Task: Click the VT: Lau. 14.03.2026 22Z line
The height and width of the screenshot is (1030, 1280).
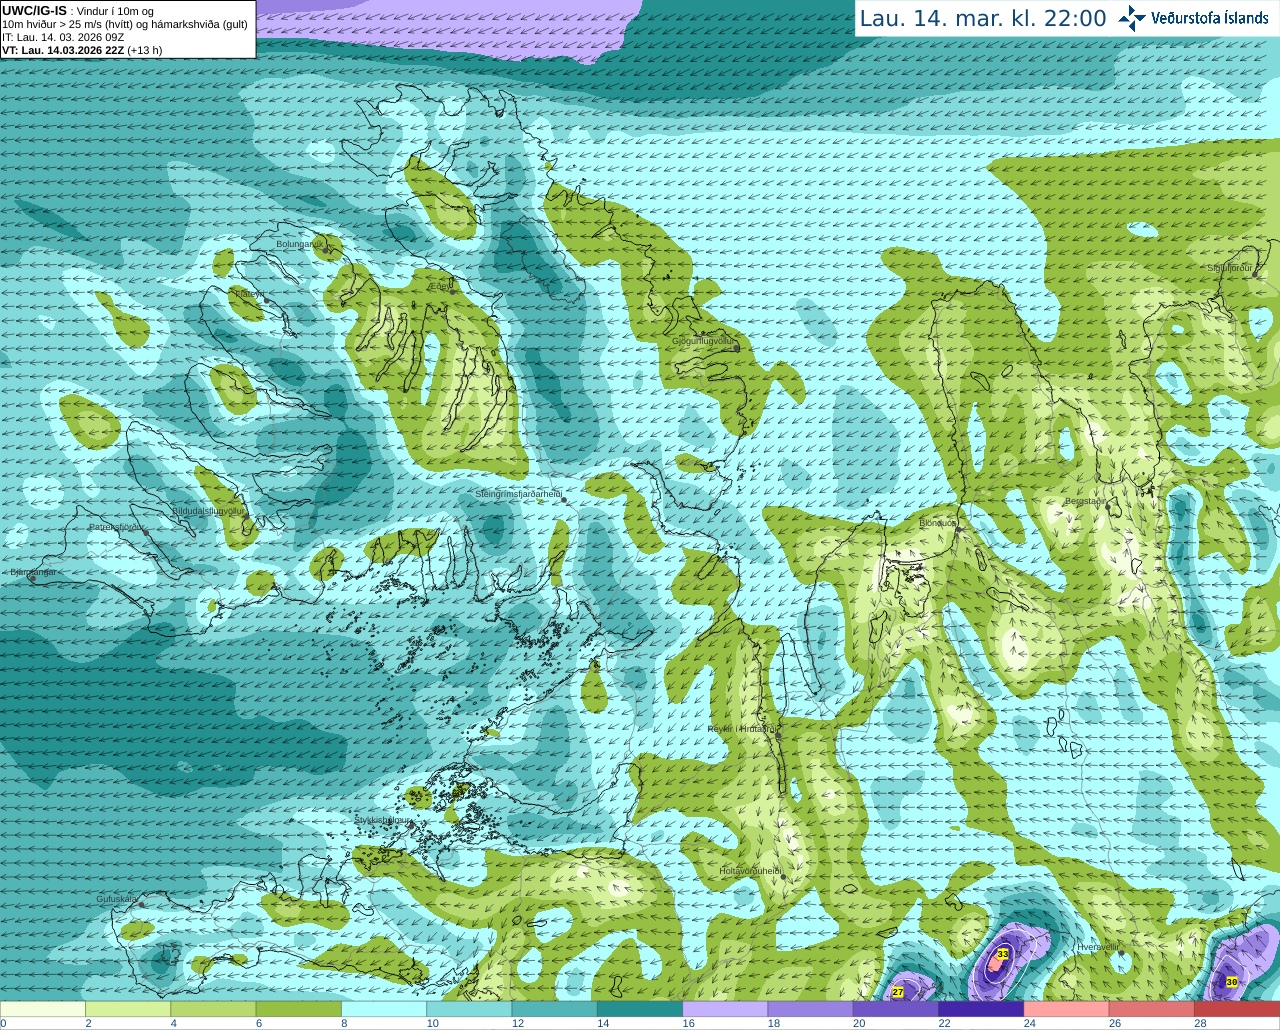Action: 82,50
